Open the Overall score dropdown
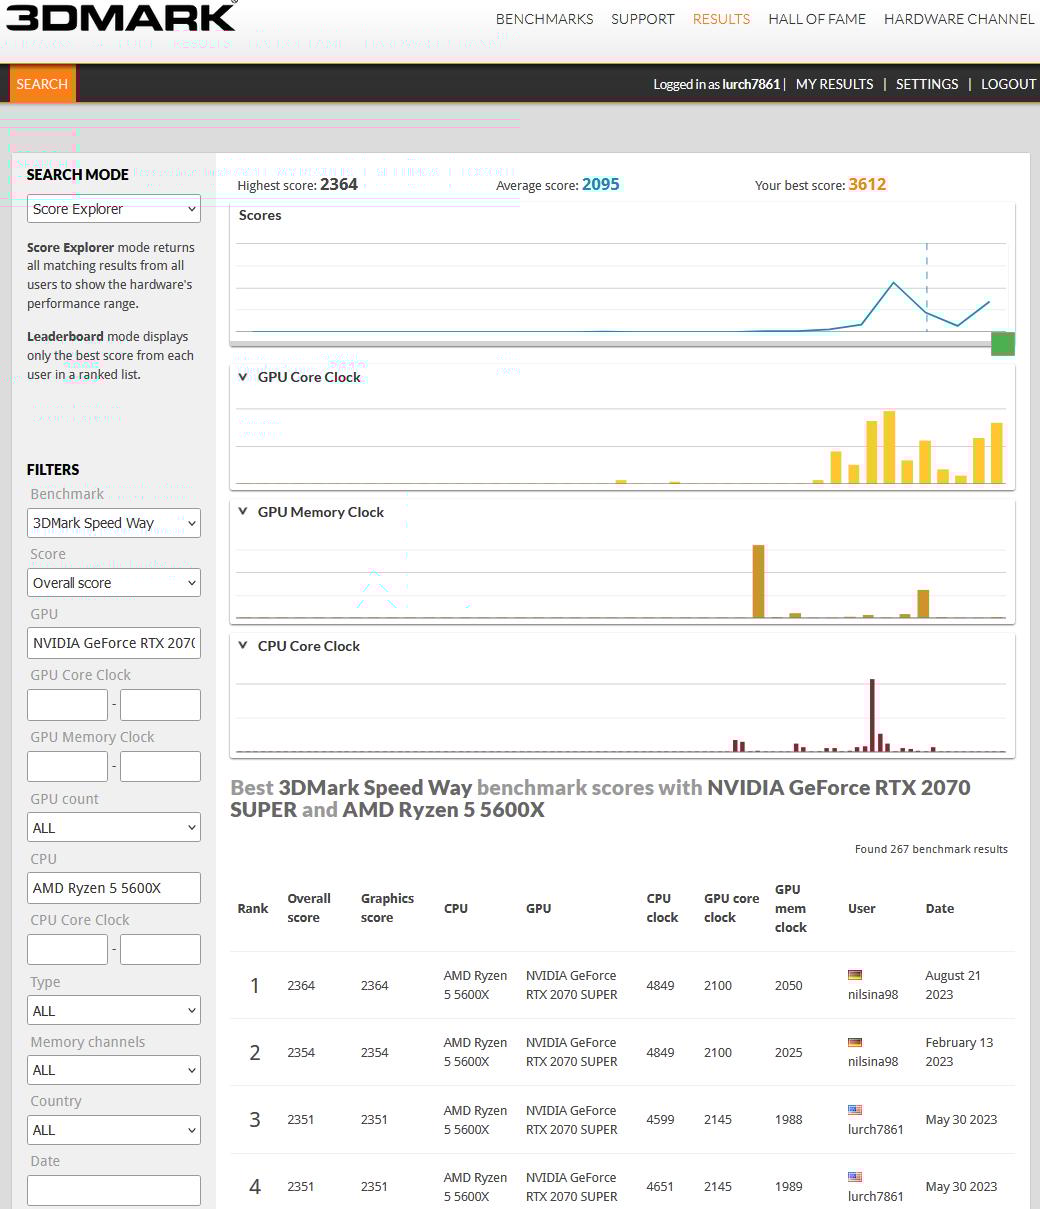 [113, 583]
